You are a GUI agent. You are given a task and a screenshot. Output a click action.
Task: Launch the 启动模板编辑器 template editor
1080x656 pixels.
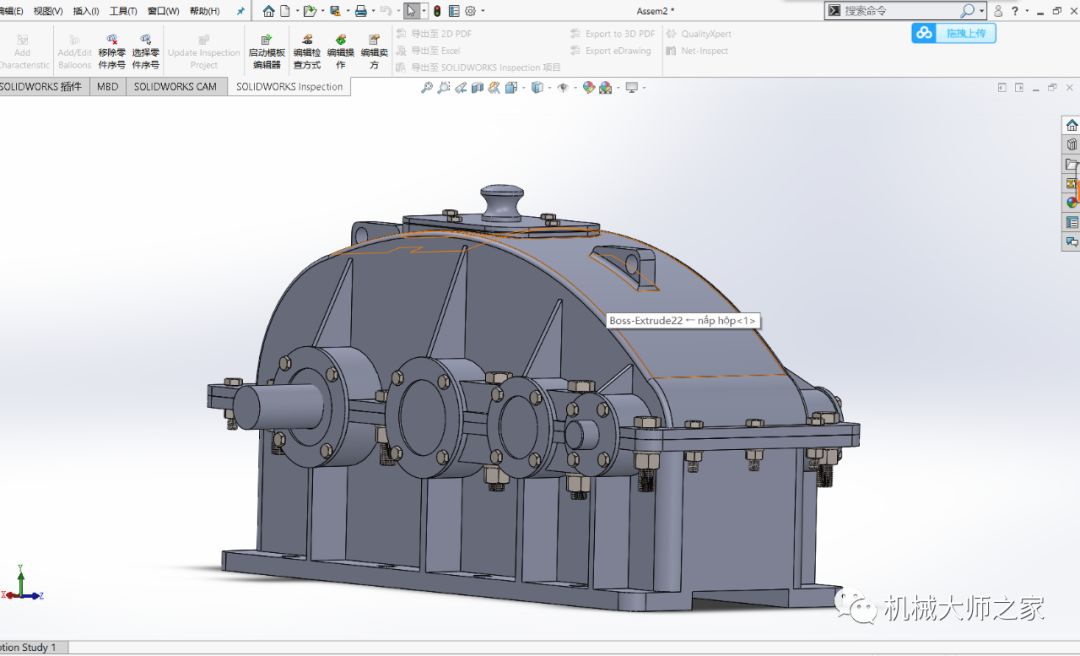point(266,51)
